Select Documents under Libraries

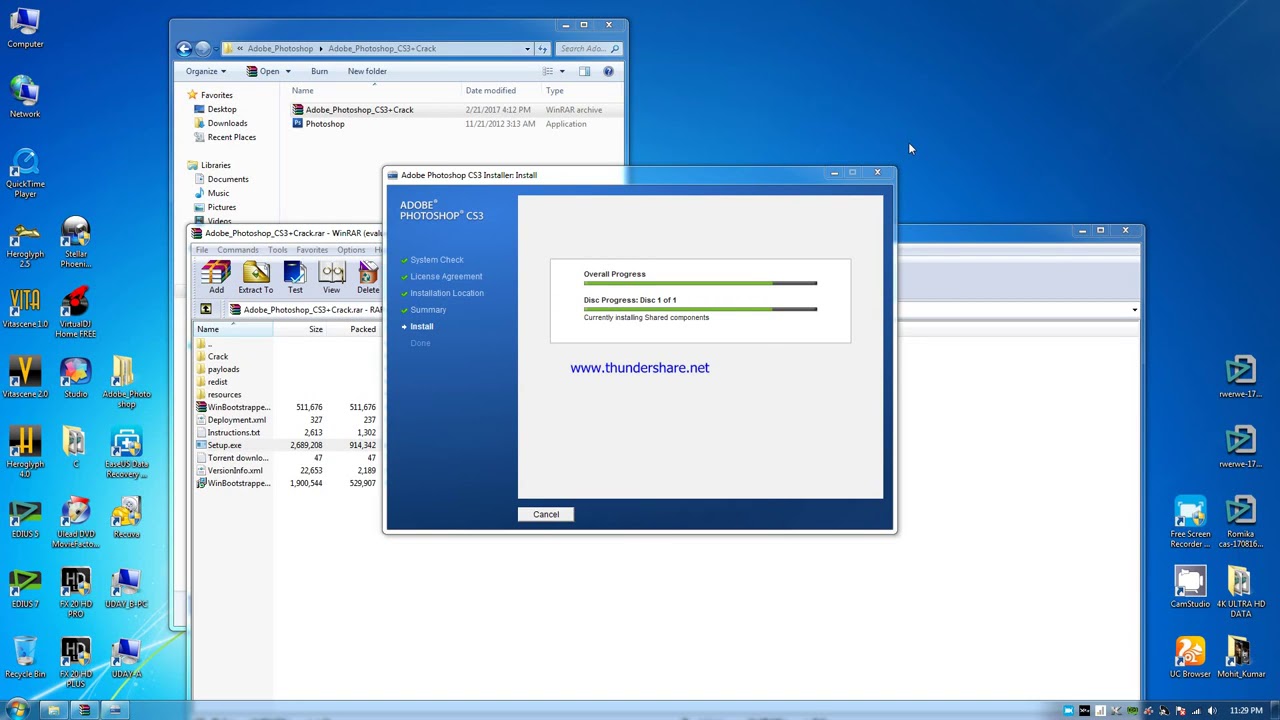[228, 179]
